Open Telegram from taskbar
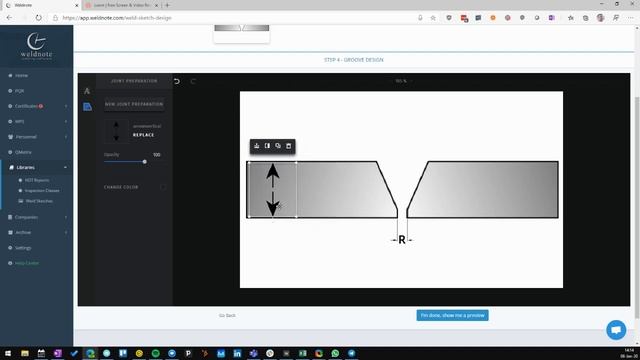 pos(351,353)
